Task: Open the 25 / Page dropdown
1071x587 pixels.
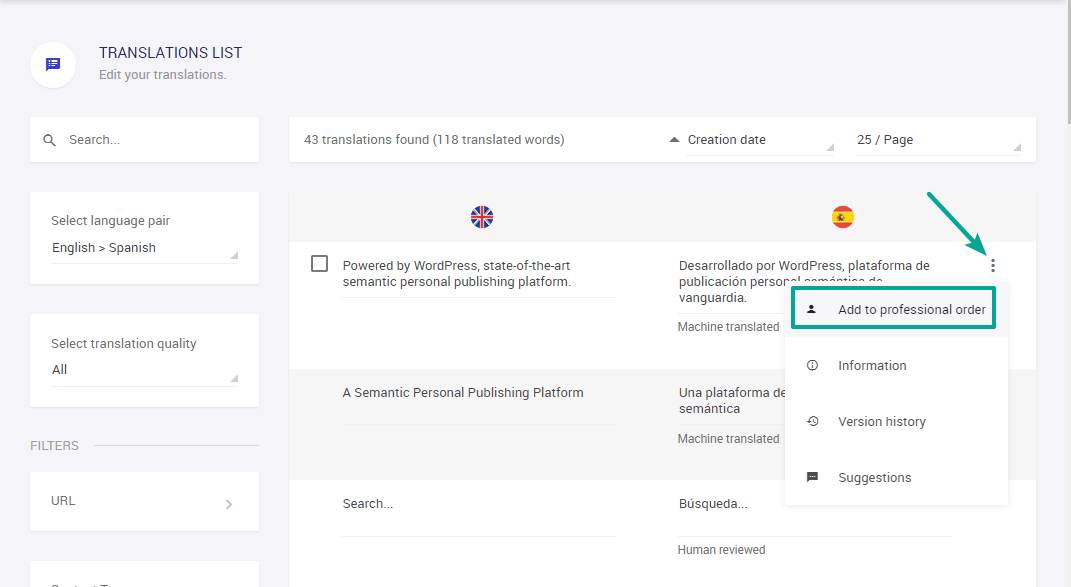Action: tap(937, 140)
